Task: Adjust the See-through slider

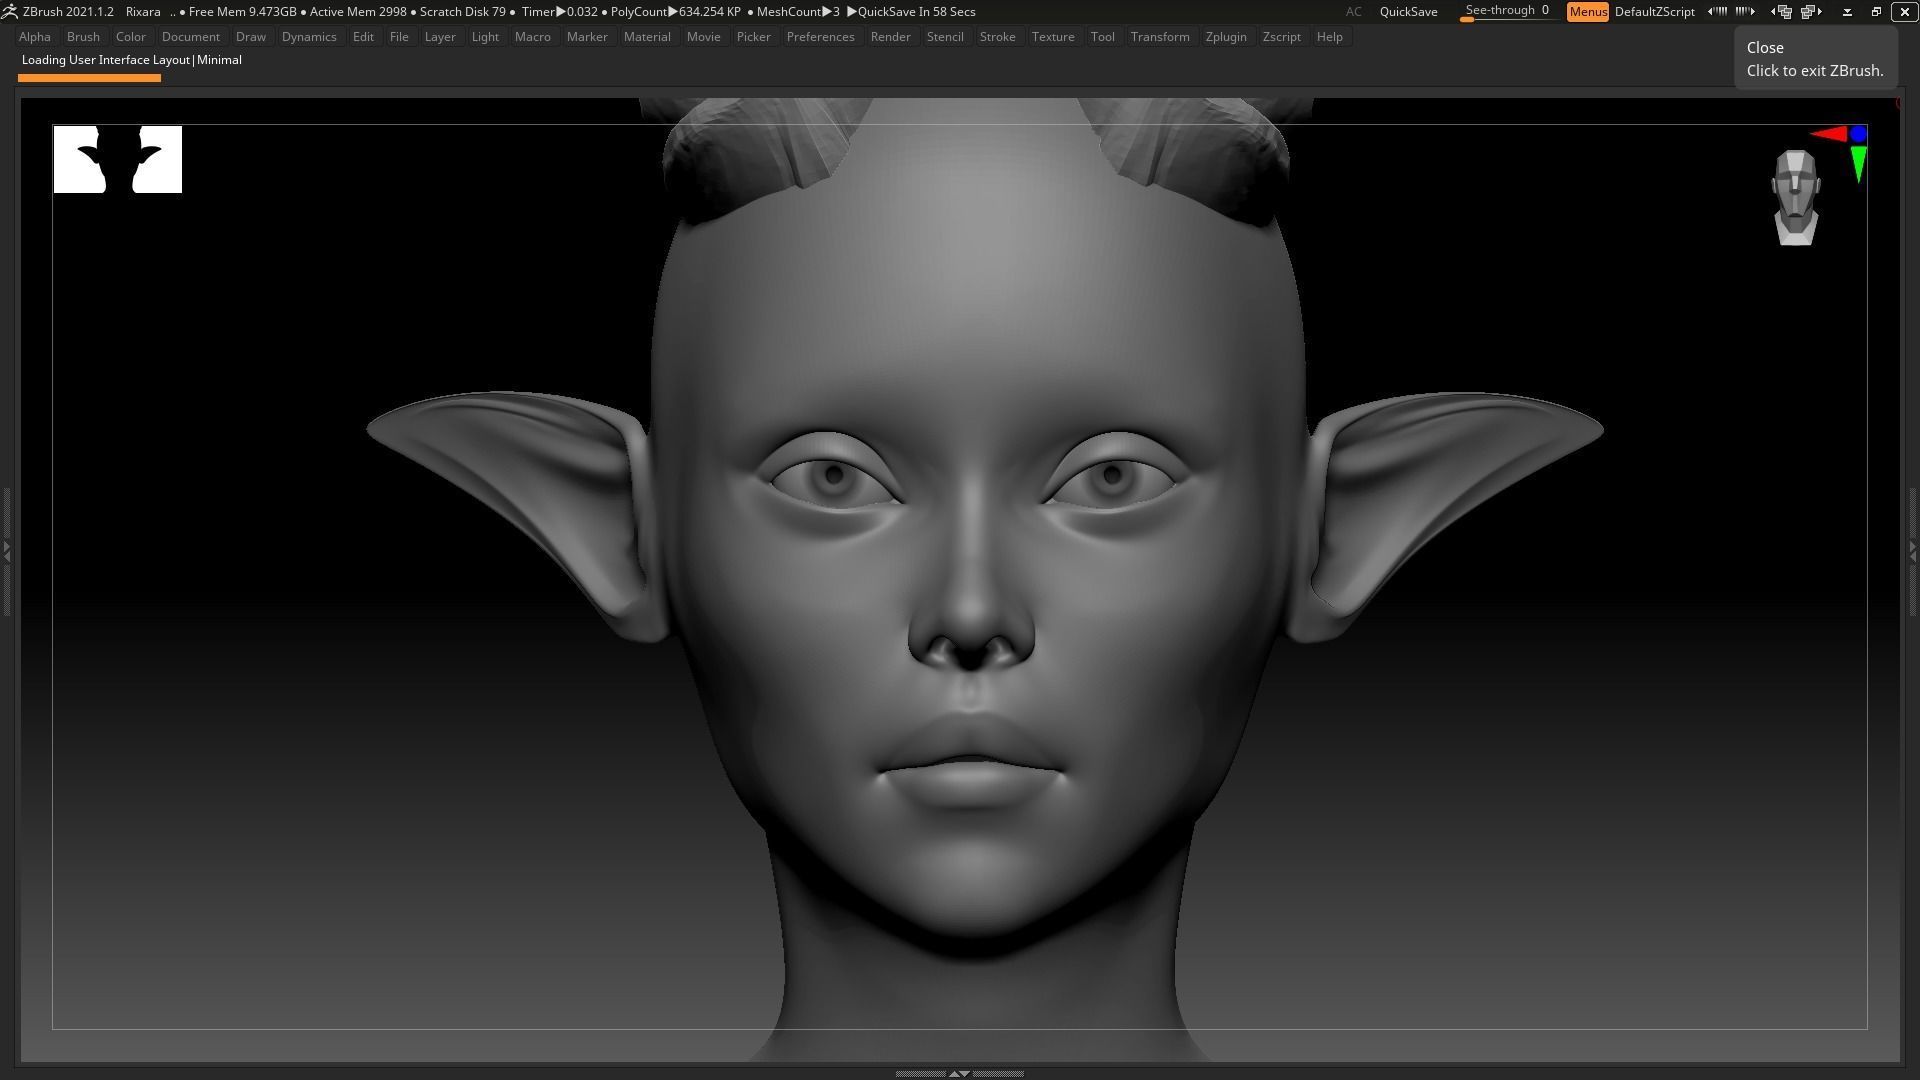Action: pyautogui.click(x=1506, y=11)
